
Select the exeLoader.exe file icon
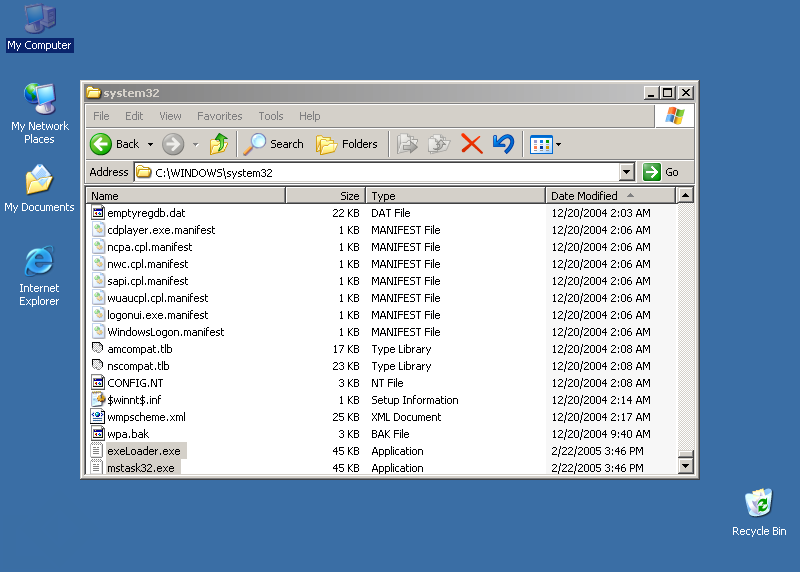98,451
